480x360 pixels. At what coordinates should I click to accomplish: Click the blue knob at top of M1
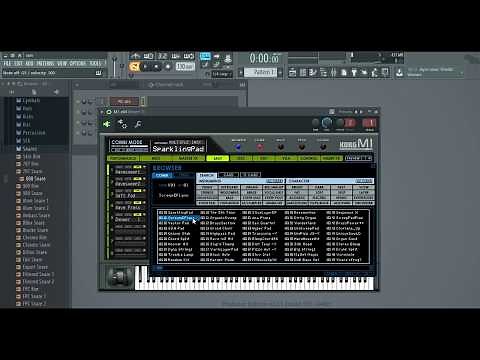click(238, 147)
